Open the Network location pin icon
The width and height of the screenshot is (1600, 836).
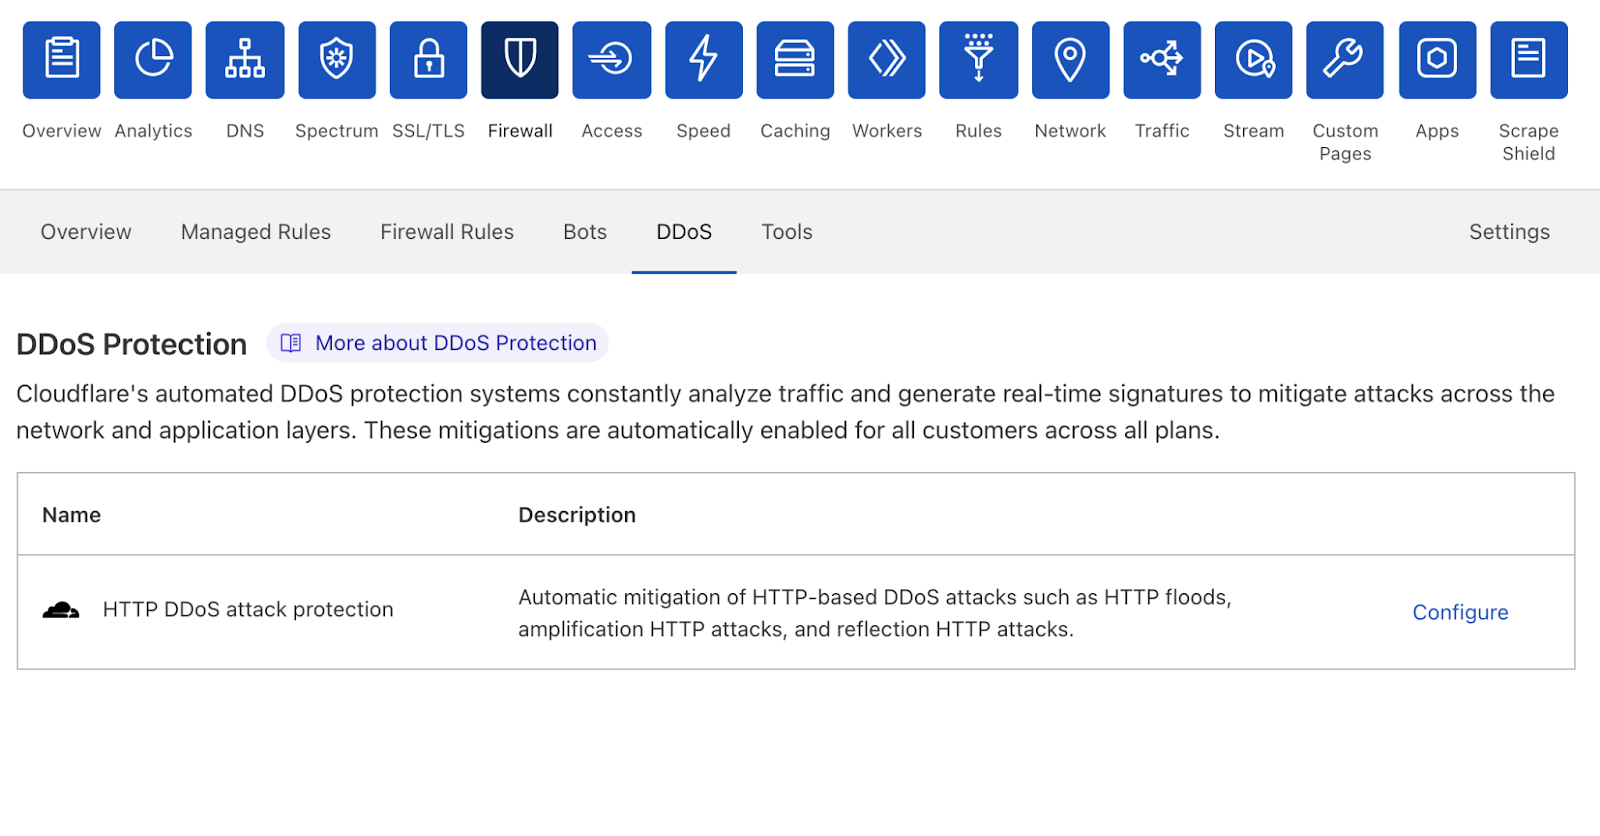(1070, 60)
